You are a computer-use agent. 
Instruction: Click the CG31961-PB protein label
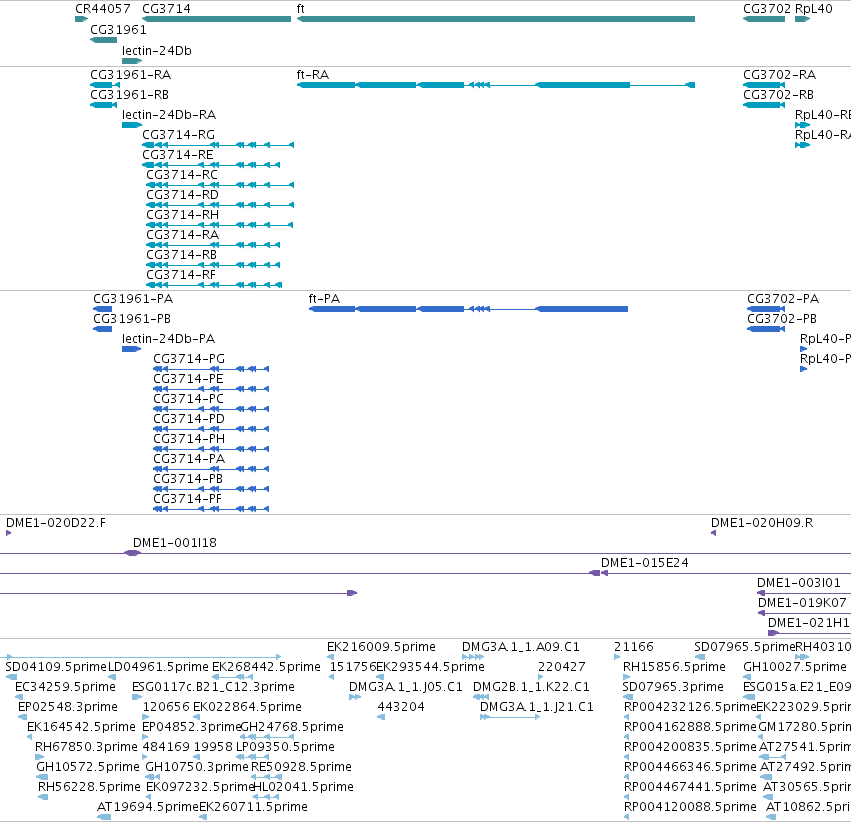[x=132, y=318]
